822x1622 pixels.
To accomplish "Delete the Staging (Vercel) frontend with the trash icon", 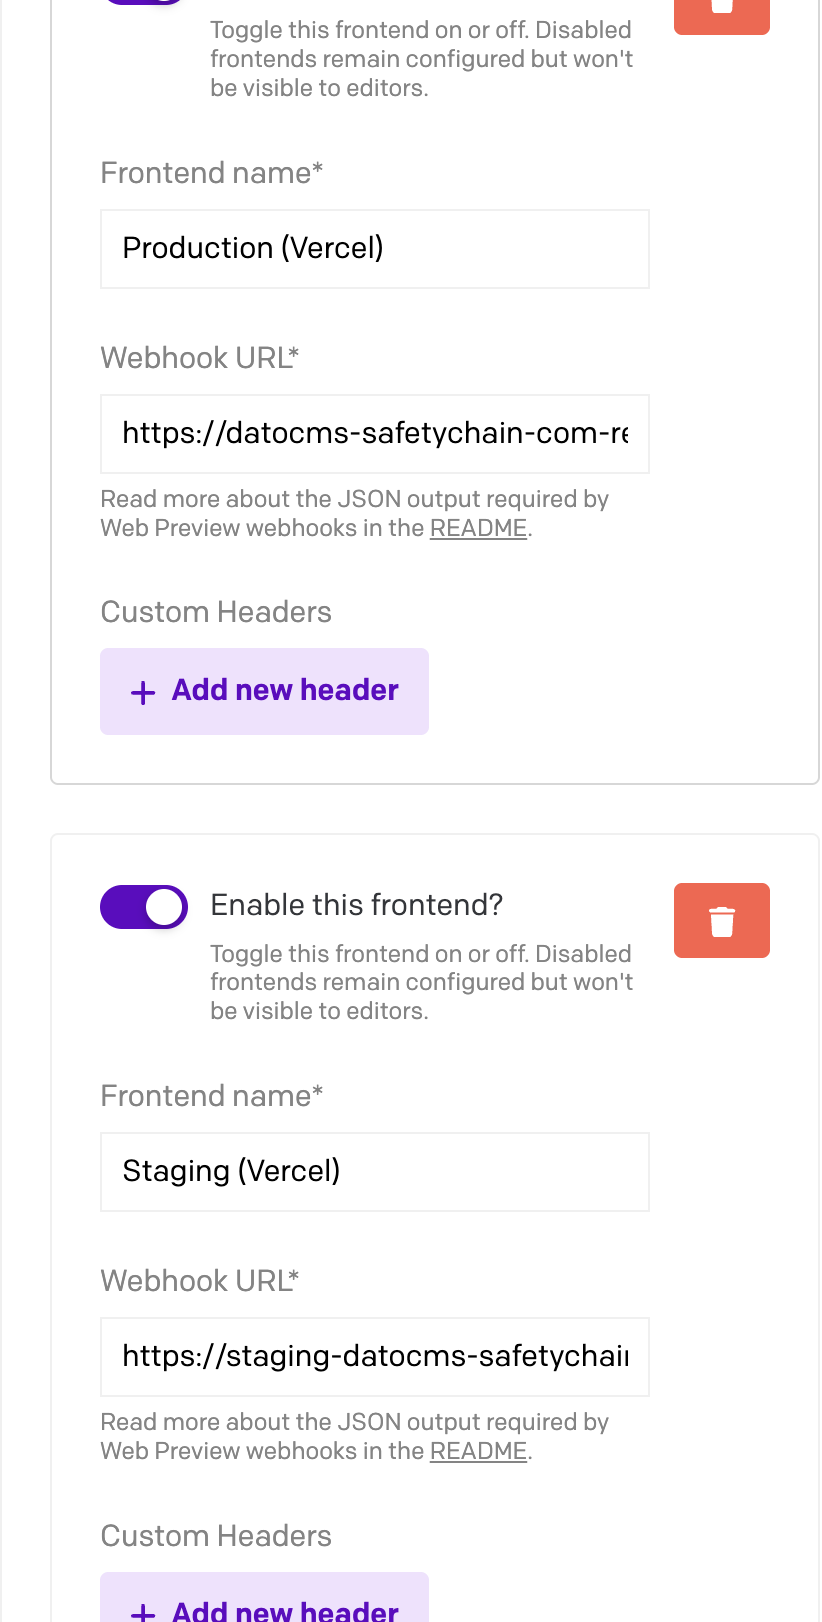I will [721, 920].
